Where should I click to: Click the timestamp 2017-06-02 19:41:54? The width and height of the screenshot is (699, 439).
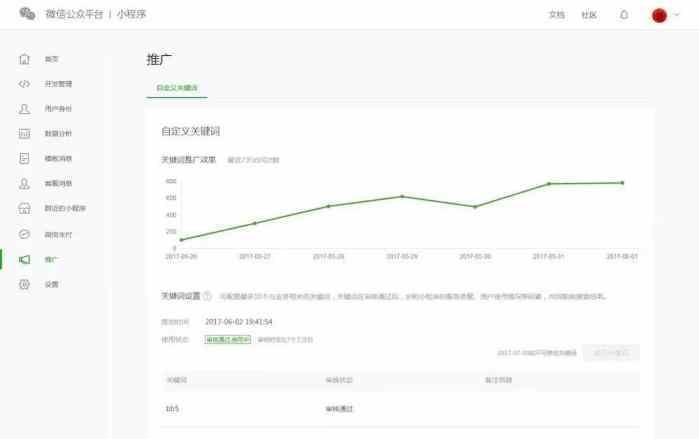(238, 322)
